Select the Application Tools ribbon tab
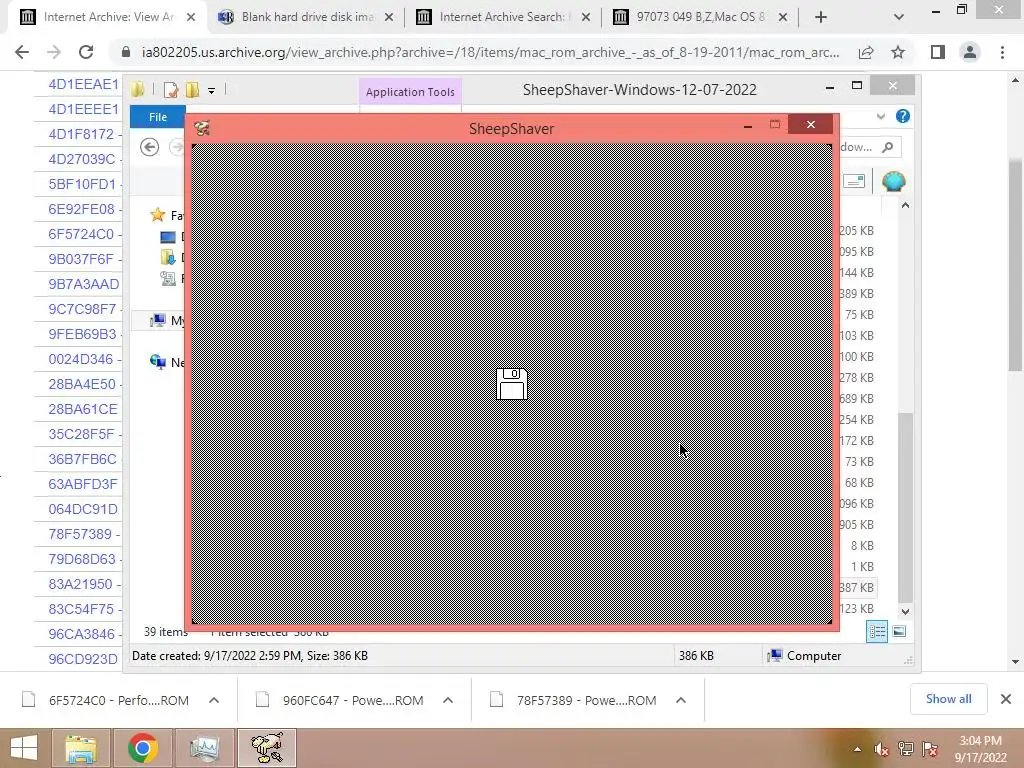This screenshot has width=1024, height=768. (410, 92)
